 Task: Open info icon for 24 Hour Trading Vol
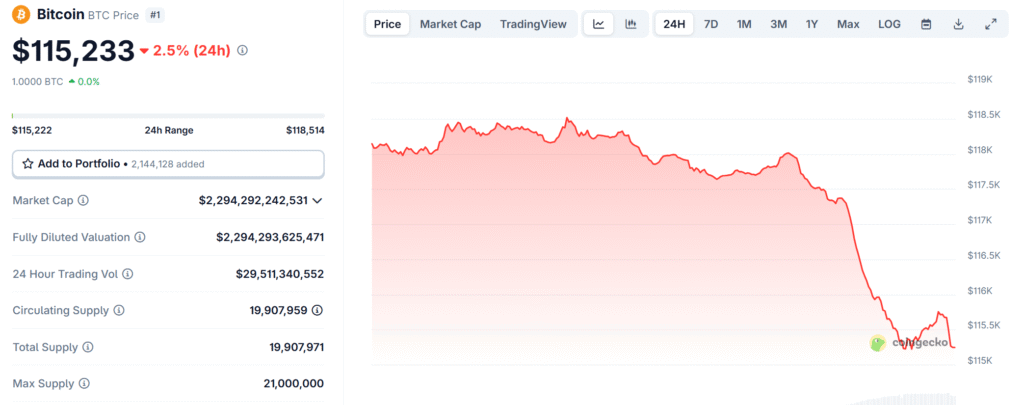(x=127, y=274)
